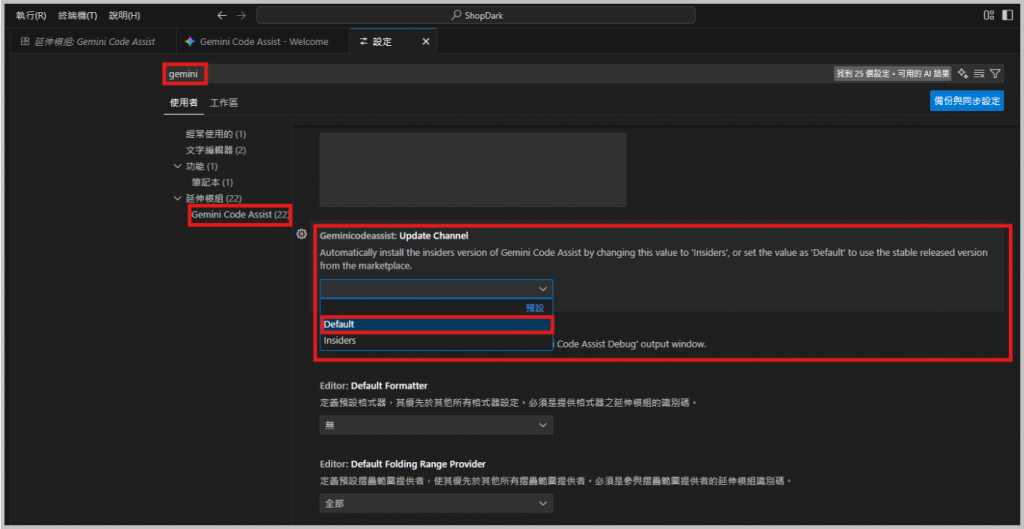Open the 執行(R) menu
Viewport: 1024px width, 529px height.
click(31, 15)
